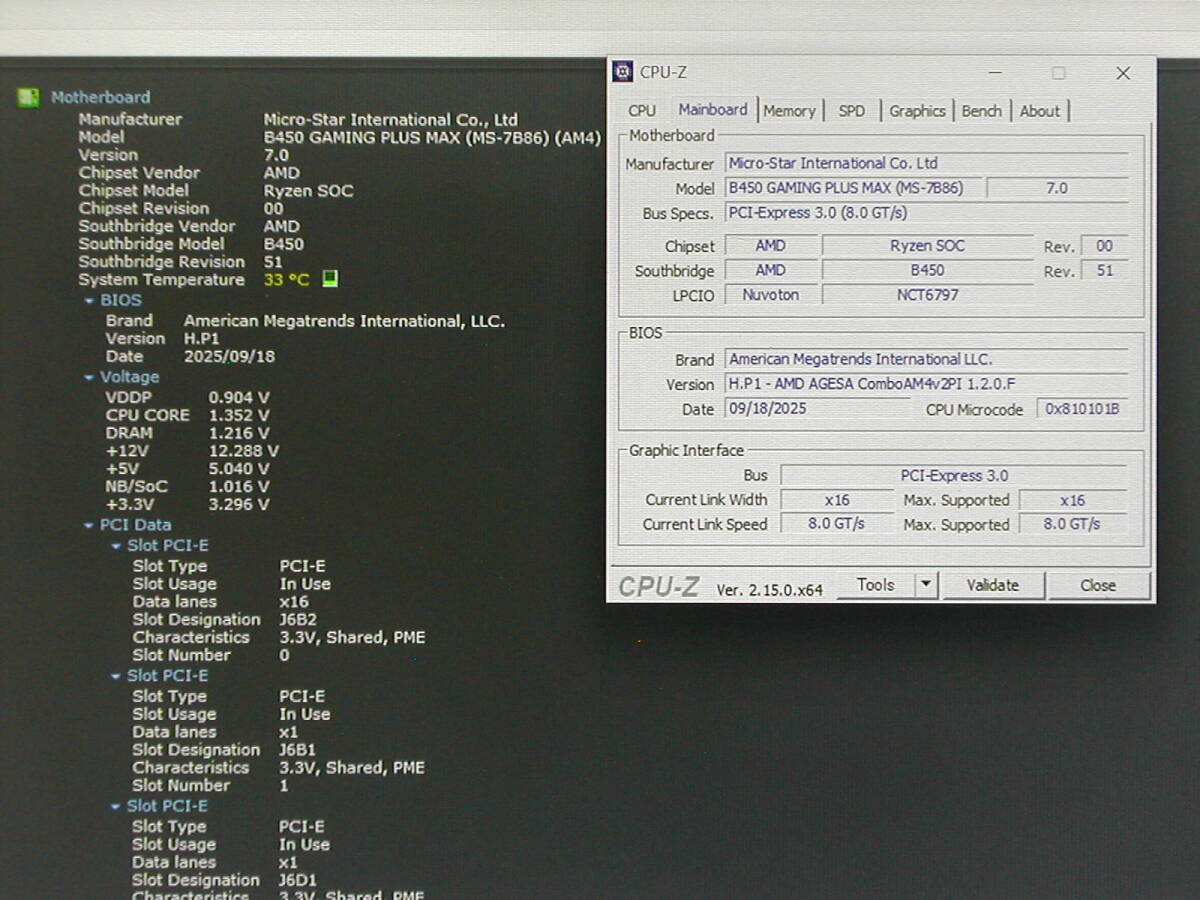Screen dimensions: 1200x900
Task: Click the BIOS Version H.P1 AGESA field
Action: 926,384
